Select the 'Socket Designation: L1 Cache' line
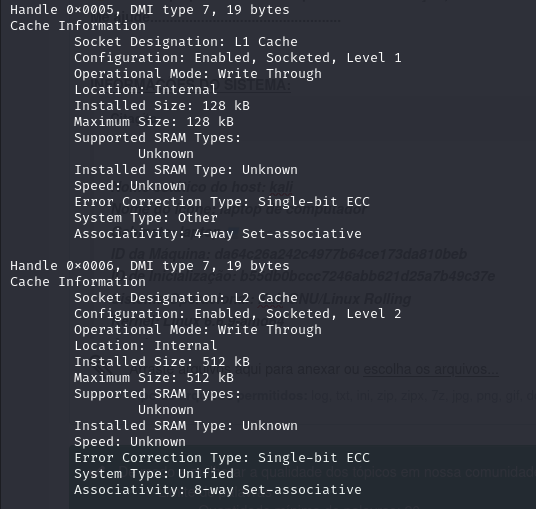 tap(186, 42)
